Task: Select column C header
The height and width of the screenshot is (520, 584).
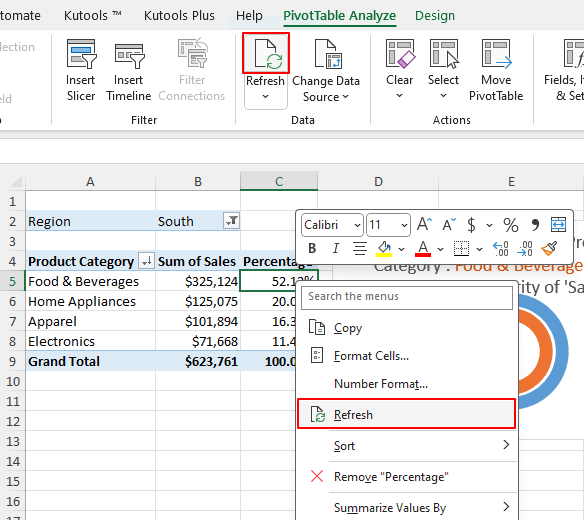Action: (279, 181)
